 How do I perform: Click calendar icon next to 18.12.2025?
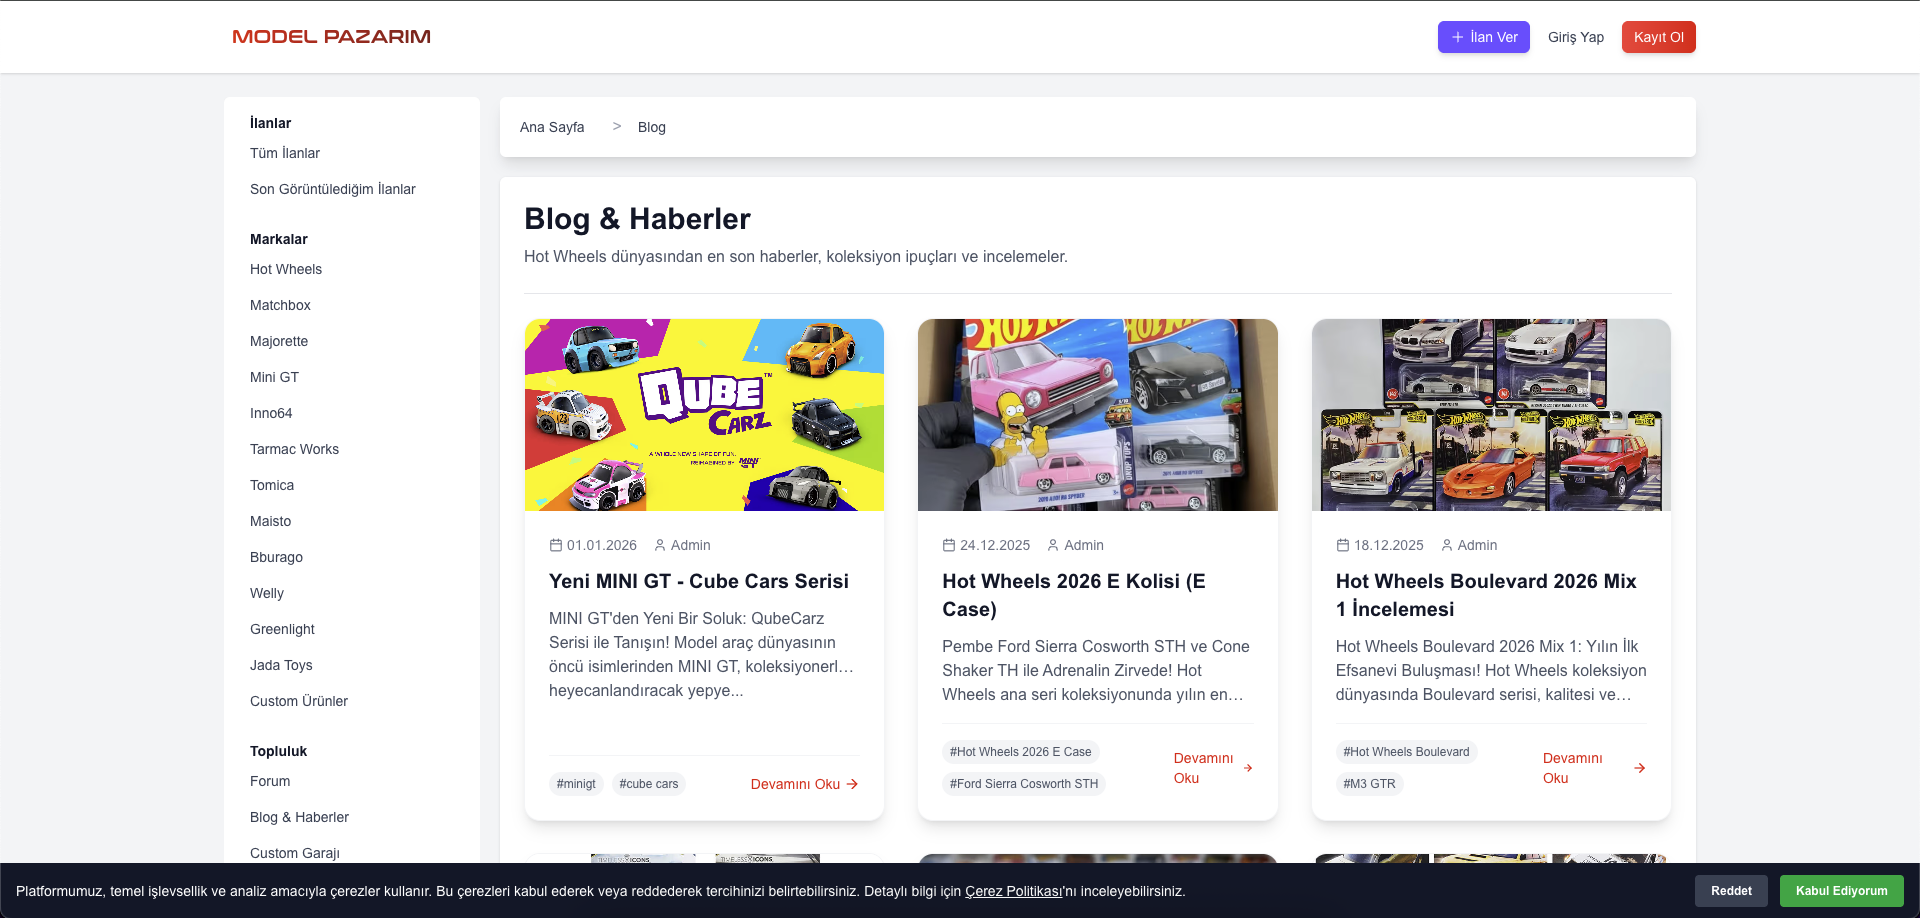[x=1343, y=545]
